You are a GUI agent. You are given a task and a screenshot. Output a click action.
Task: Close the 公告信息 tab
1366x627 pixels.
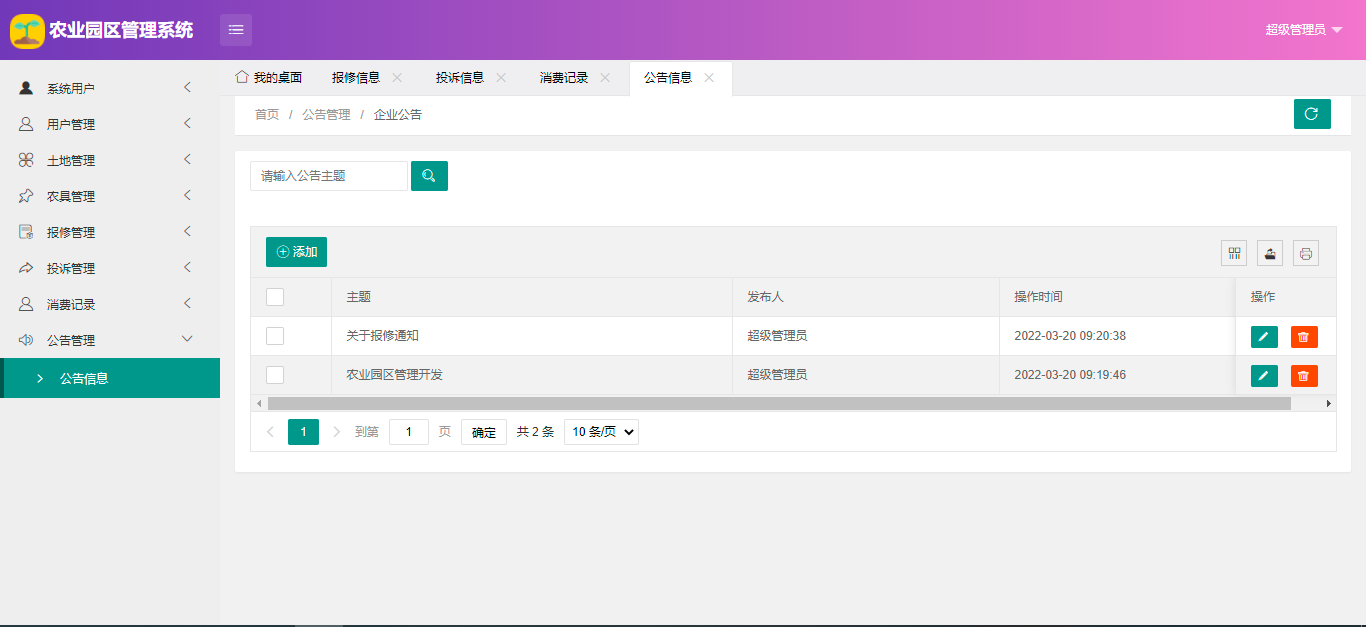click(x=709, y=78)
